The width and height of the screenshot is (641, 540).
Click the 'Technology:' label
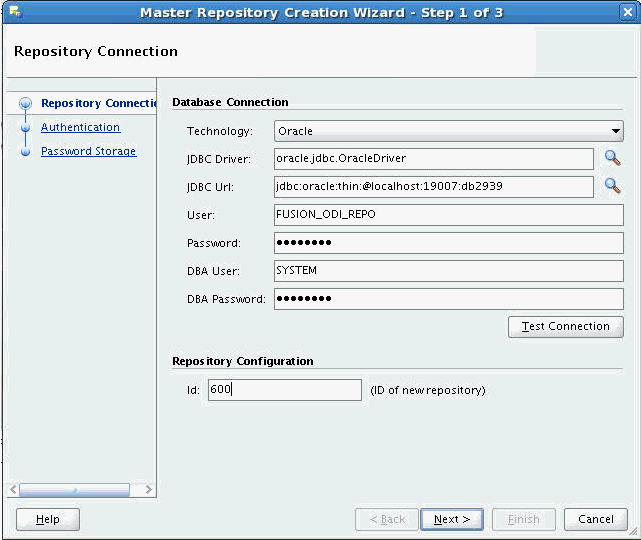(x=220, y=131)
